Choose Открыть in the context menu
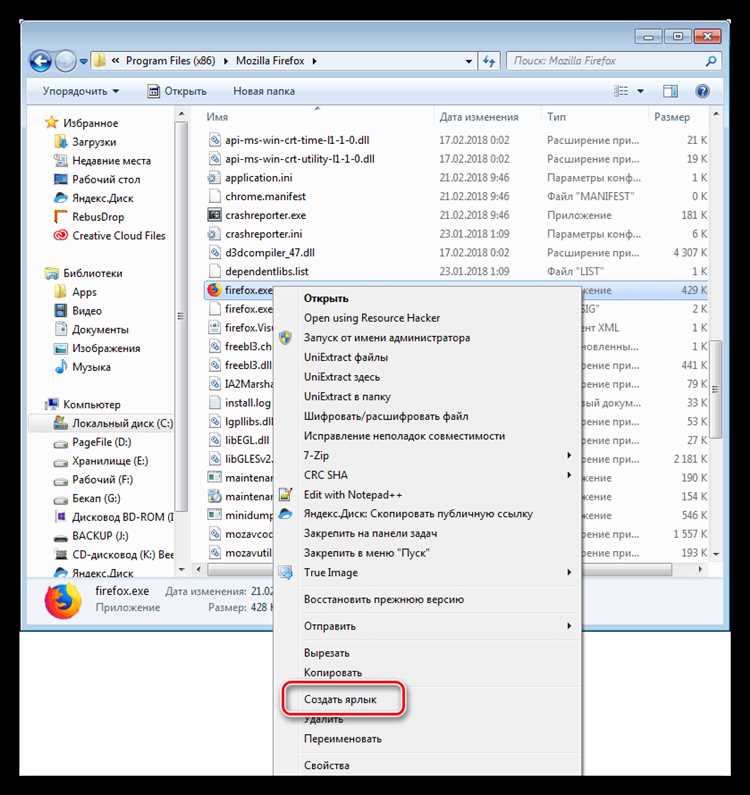Viewport: 750px width, 795px height. [326, 299]
